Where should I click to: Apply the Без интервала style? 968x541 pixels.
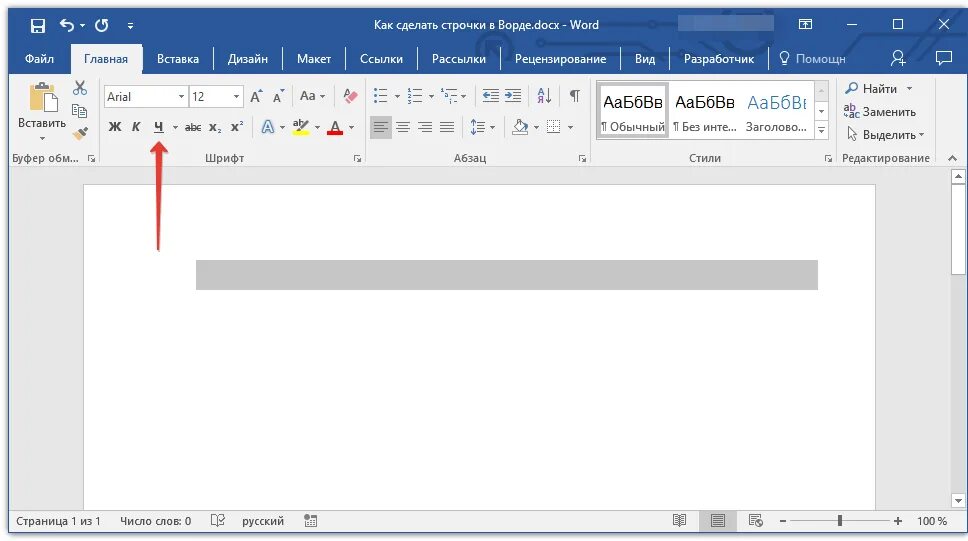(x=704, y=111)
